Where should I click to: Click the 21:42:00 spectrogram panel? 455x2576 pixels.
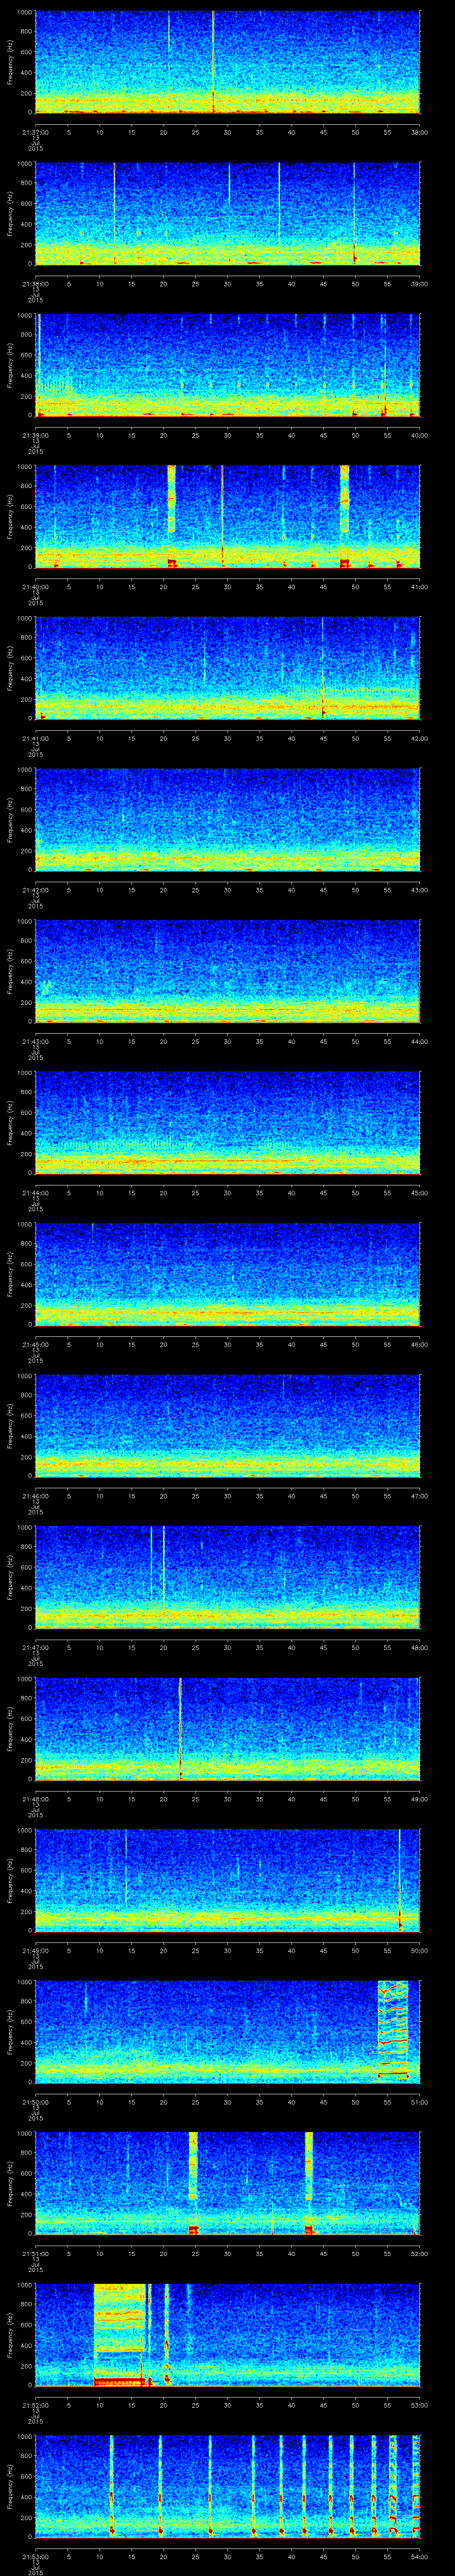tap(227, 819)
